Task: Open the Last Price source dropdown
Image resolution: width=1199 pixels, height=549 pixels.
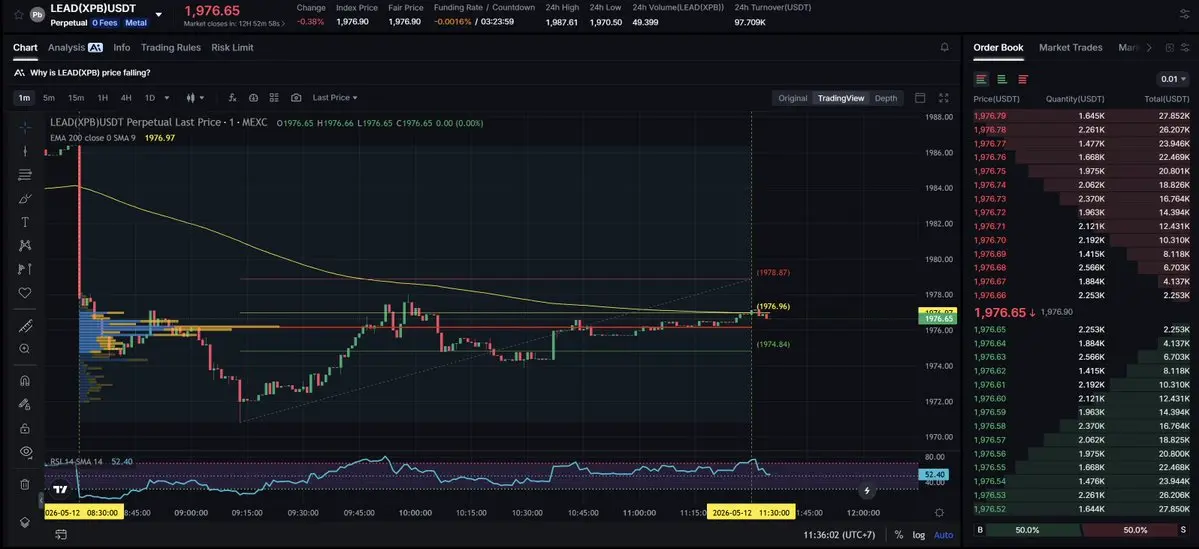Action: pyautogui.click(x=335, y=98)
